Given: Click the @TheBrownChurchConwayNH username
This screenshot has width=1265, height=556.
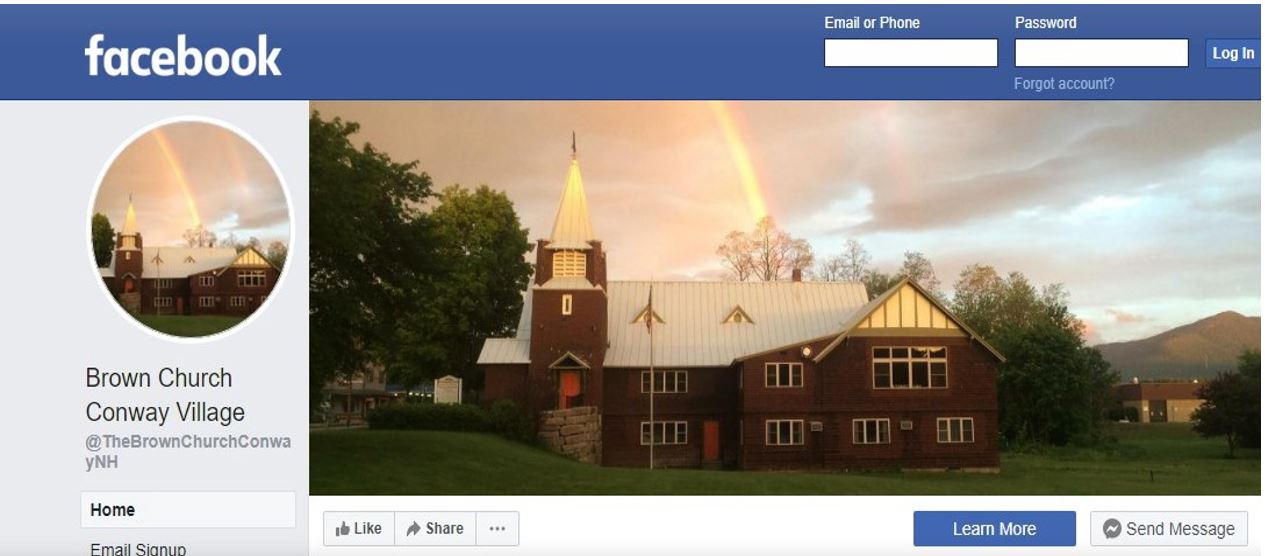Looking at the screenshot, I should tap(188, 452).
